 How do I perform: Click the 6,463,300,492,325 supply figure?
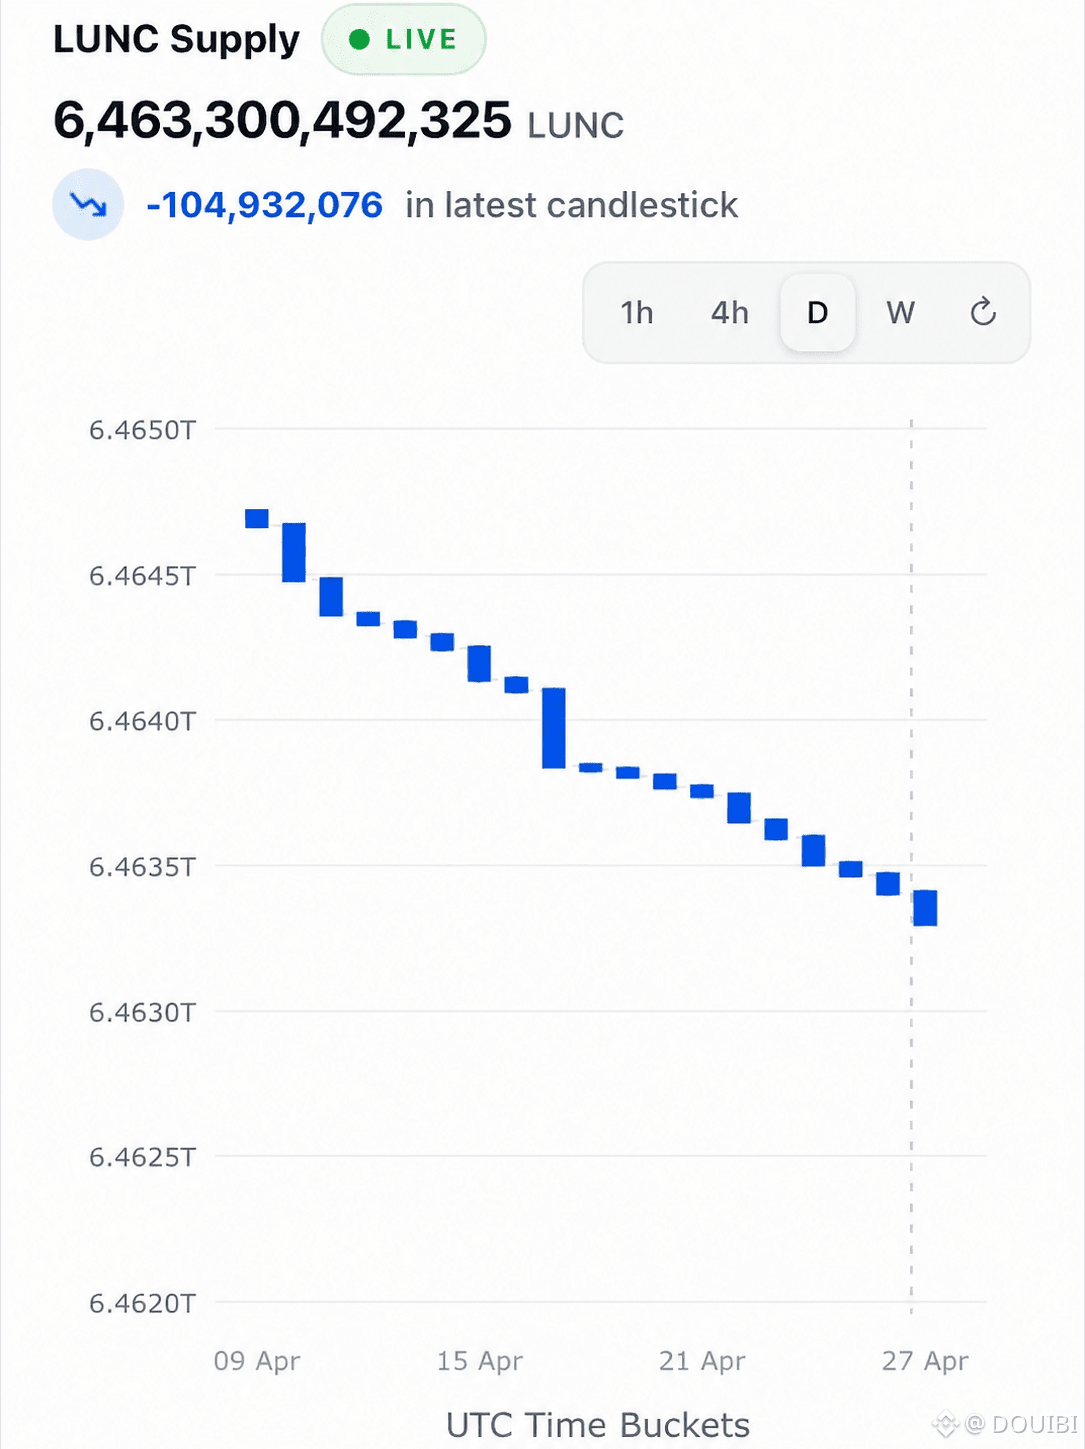click(x=282, y=121)
